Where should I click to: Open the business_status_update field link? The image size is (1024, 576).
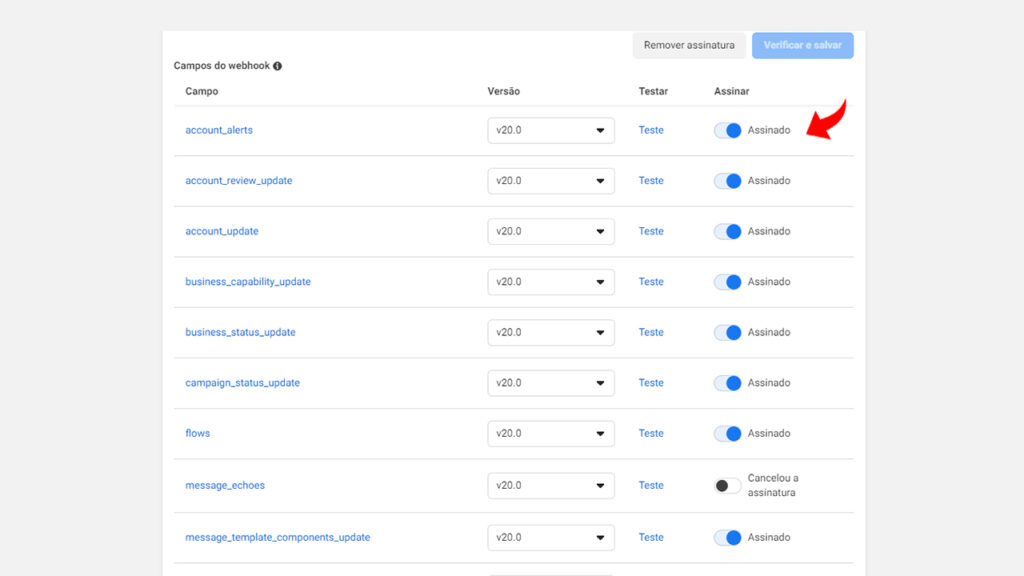coord(240,332)
